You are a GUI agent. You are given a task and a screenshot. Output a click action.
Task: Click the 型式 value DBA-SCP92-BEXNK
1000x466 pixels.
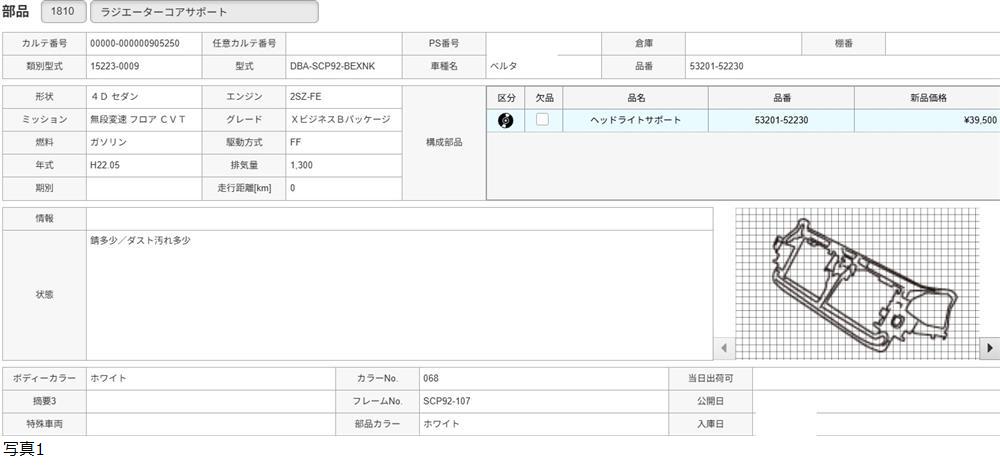(x=343, y=67)
